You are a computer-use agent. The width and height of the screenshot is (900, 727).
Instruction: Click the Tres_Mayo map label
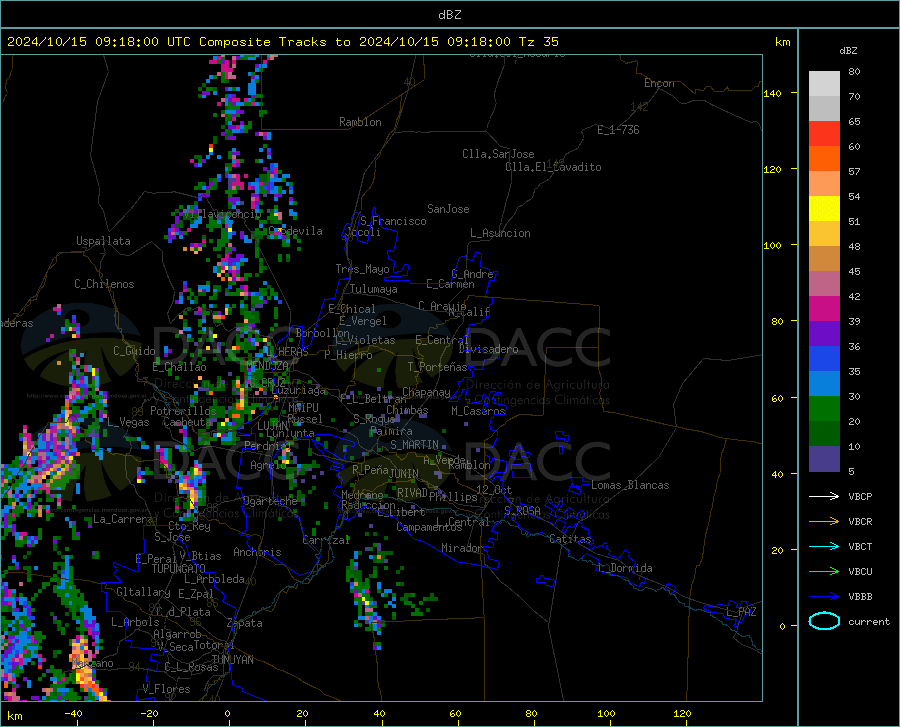(x=362, y=269)
